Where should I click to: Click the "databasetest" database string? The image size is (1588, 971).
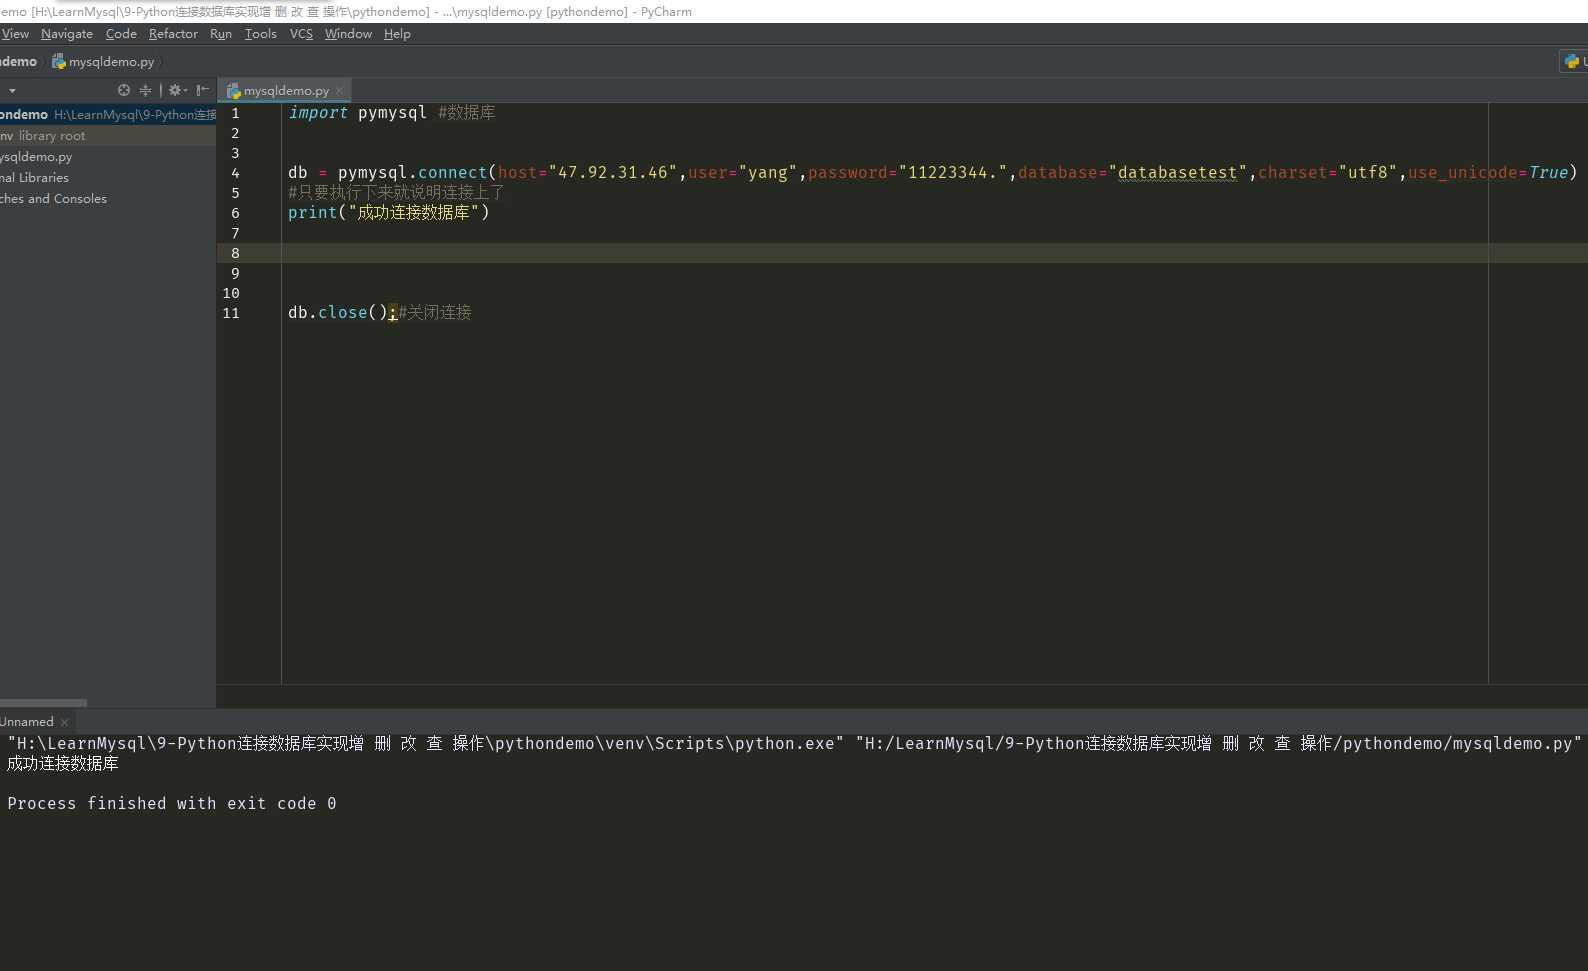coord(1178,173)
